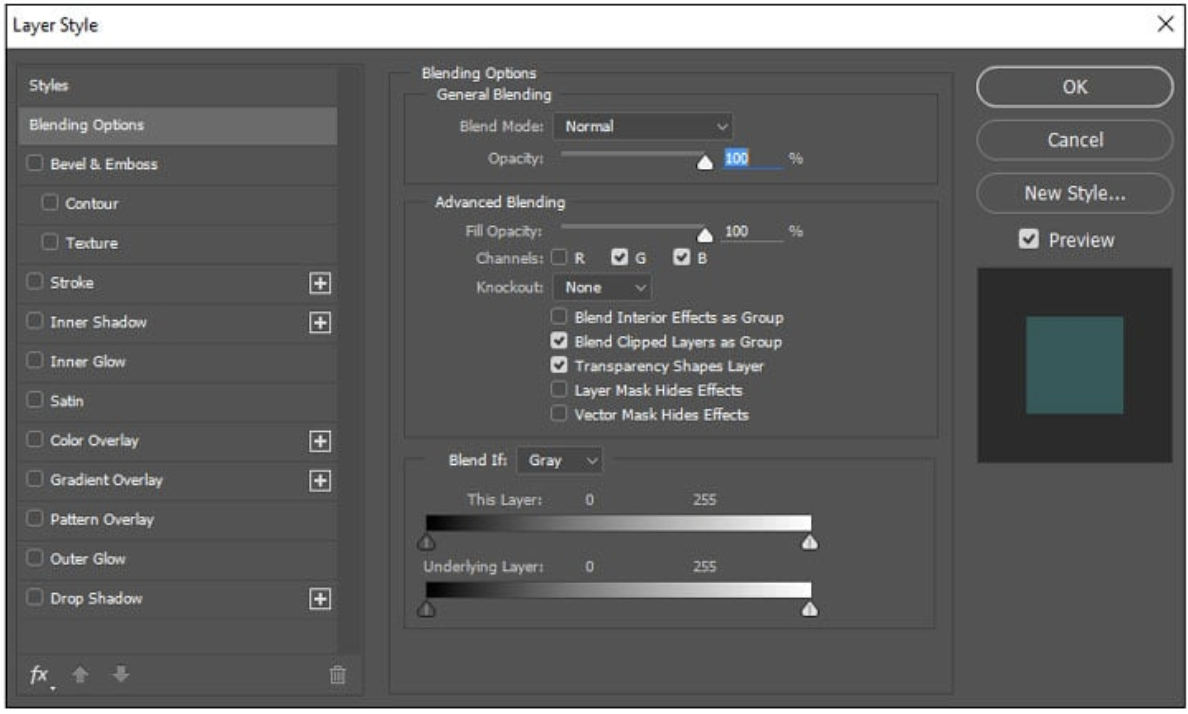
Task: Uncheck Blend Clipped Layers as Group
Action: point(559,340)
